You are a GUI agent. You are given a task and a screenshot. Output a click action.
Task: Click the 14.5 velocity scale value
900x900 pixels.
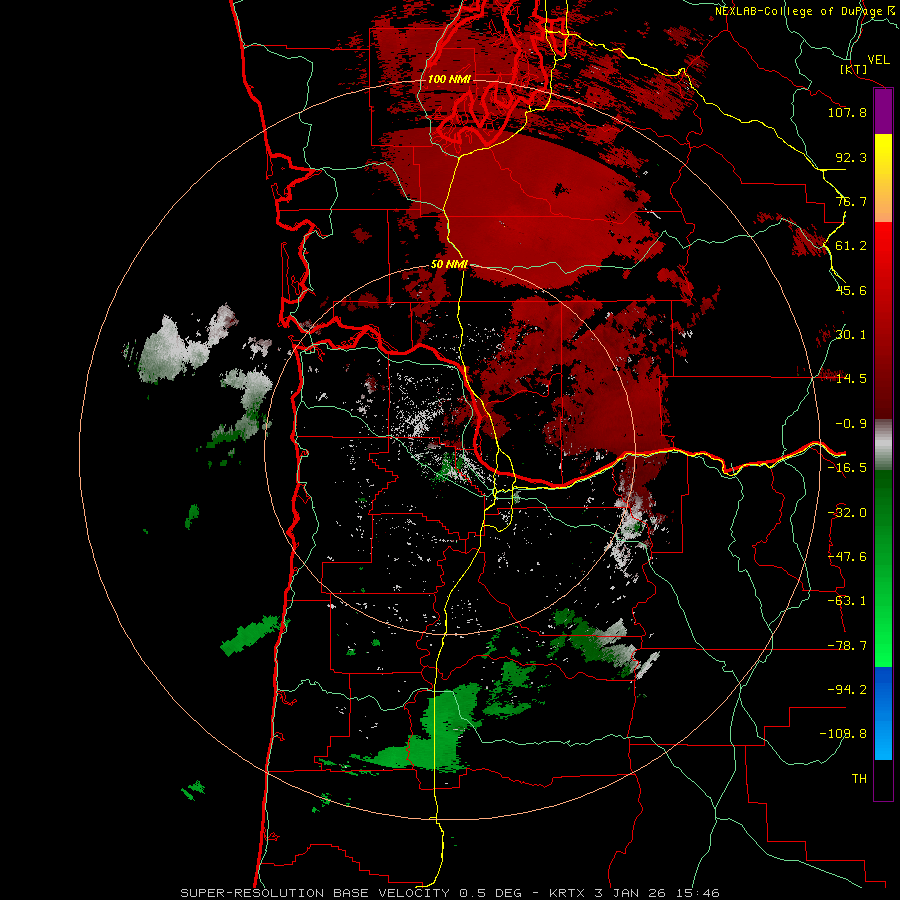pyautogui.click(x=851, y=379)
